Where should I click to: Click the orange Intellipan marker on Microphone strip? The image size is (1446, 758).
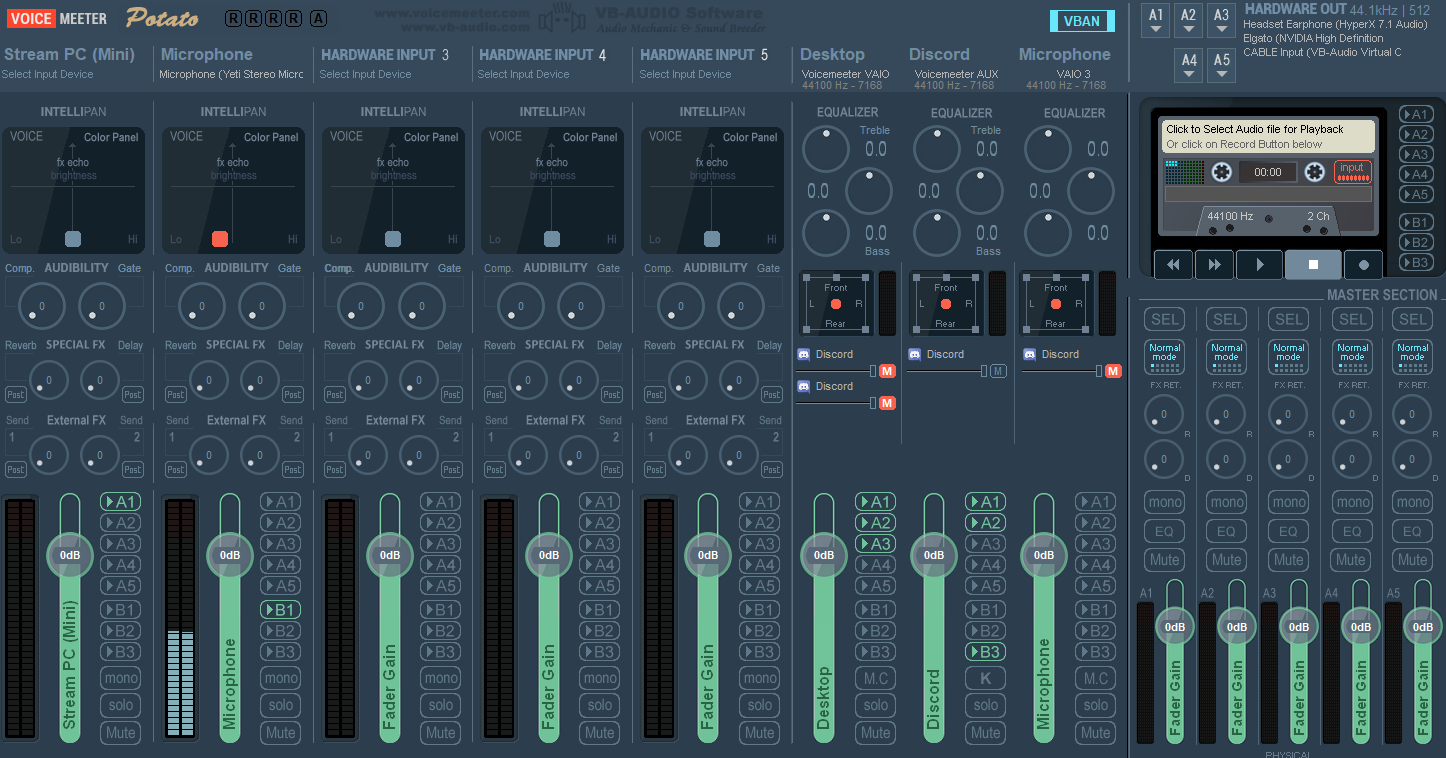click(220, 239)
